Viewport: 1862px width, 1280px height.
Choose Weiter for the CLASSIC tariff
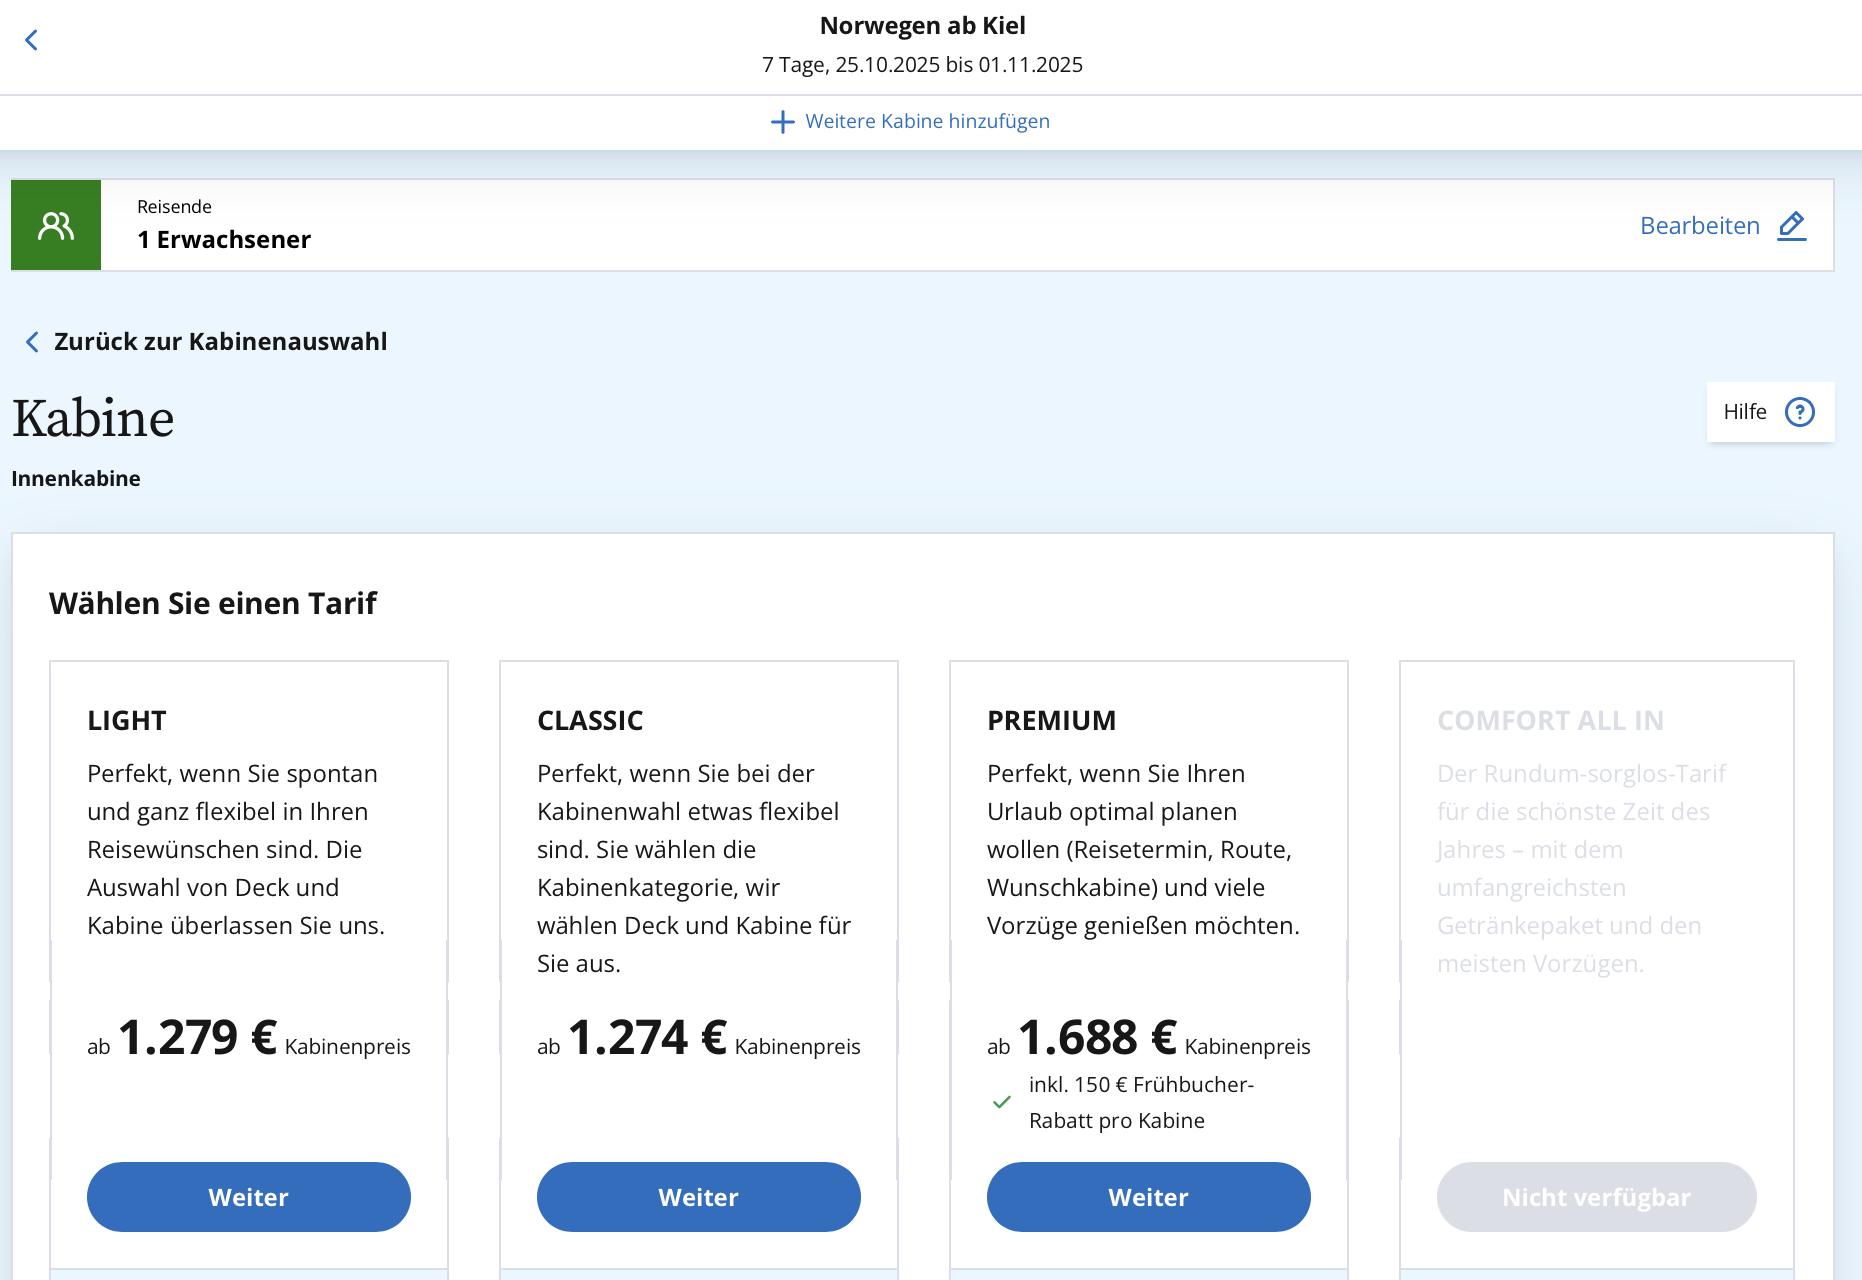(x=699, y=1197)
